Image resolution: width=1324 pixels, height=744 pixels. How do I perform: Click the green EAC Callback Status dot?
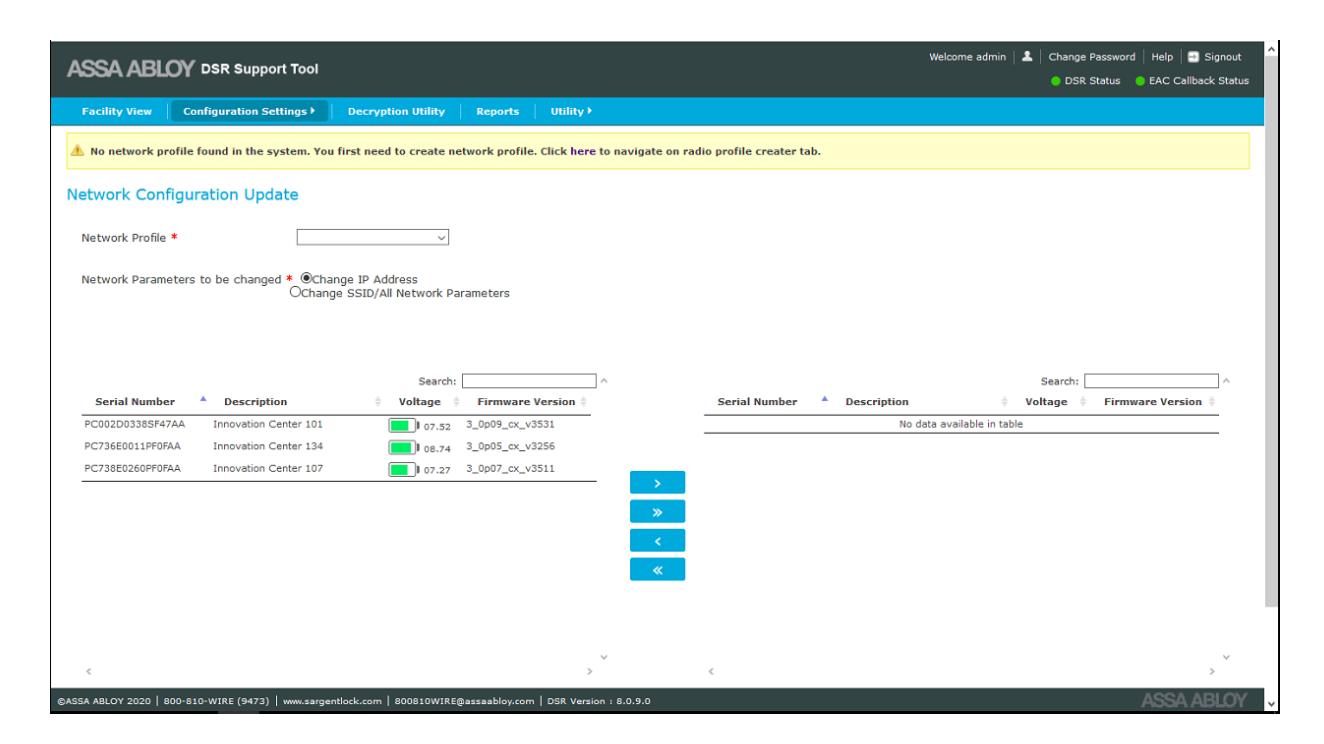pyautogui.click(x=1141, y=81)
